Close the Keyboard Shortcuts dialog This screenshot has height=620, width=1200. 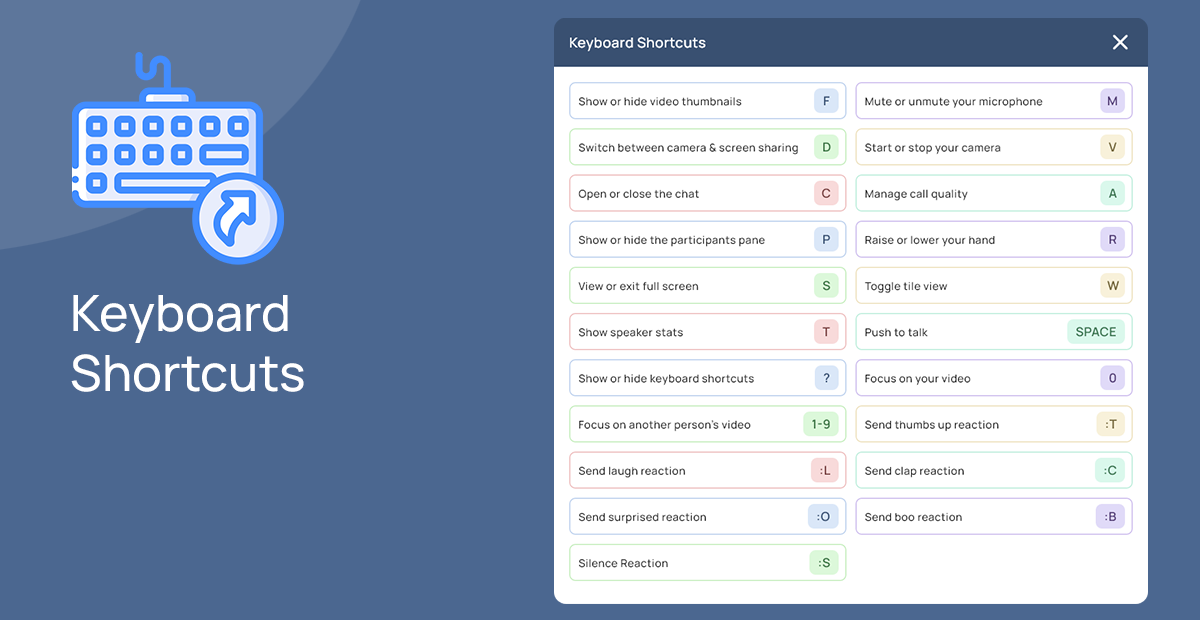point(1120,42)
